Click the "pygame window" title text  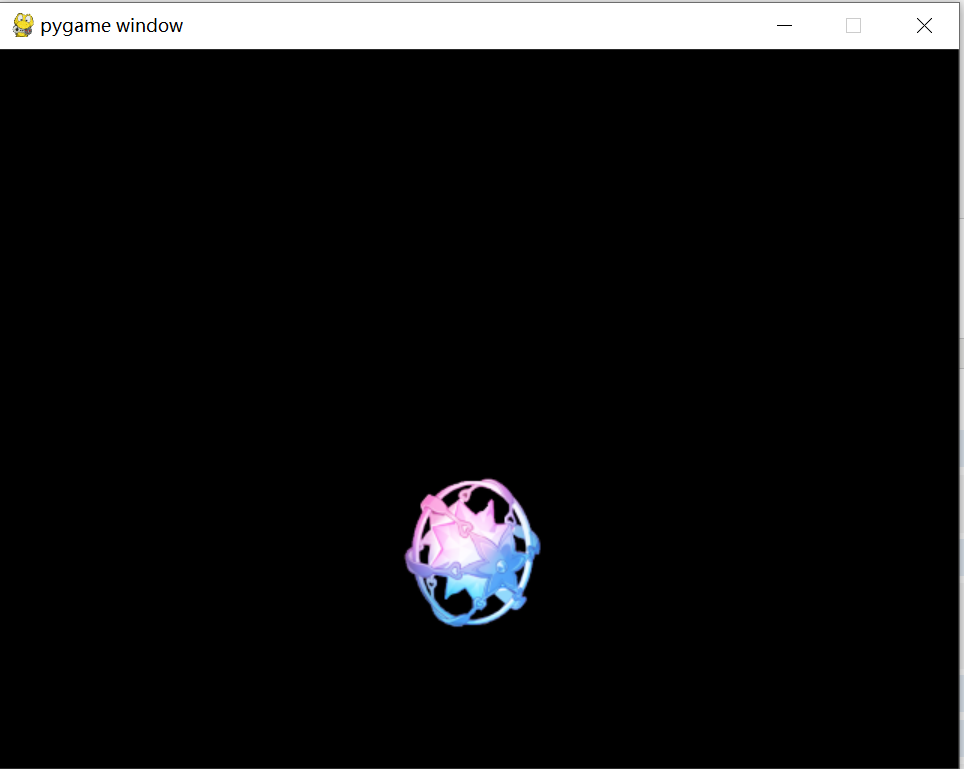(112, 26)
